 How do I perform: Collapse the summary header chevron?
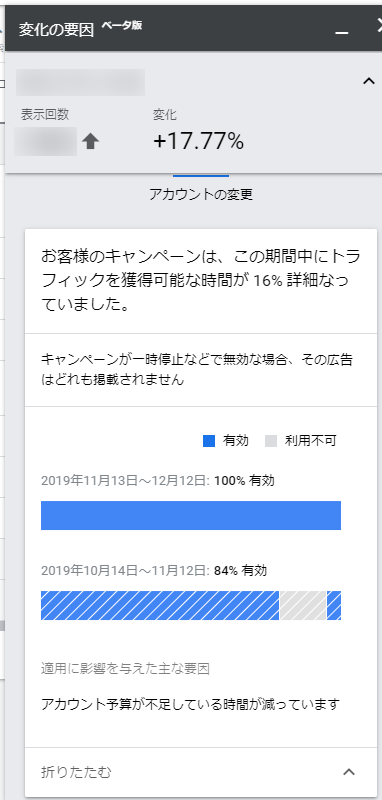coord(368,81)
